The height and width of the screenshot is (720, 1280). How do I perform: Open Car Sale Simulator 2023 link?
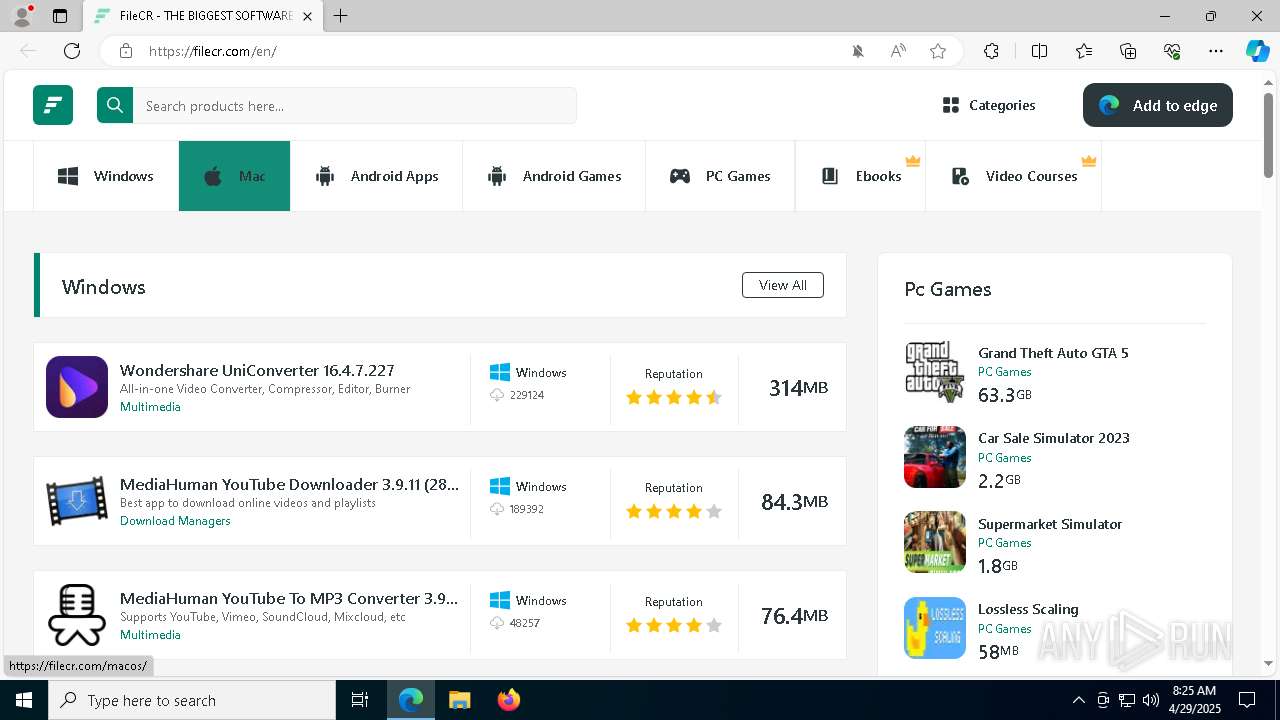click(x=1053, y=438)
